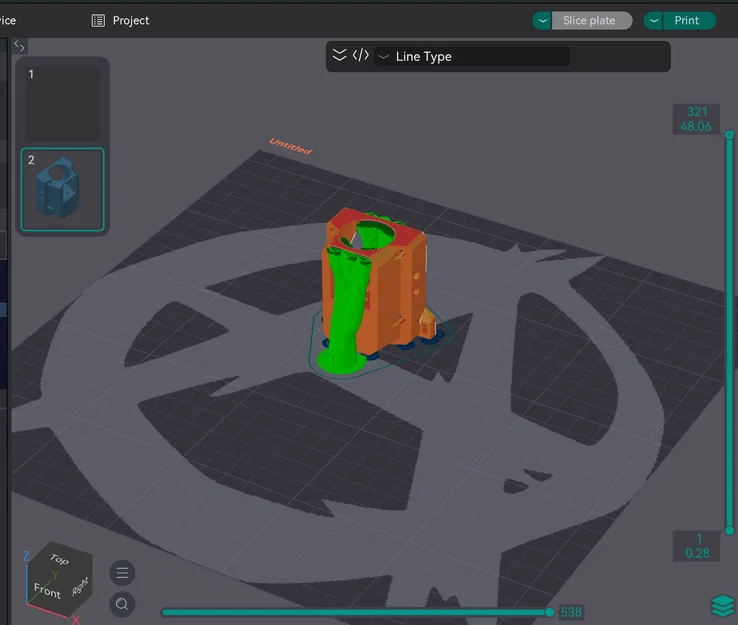
Task: Click the magnifier zoom icon
Action: (122, 604)
